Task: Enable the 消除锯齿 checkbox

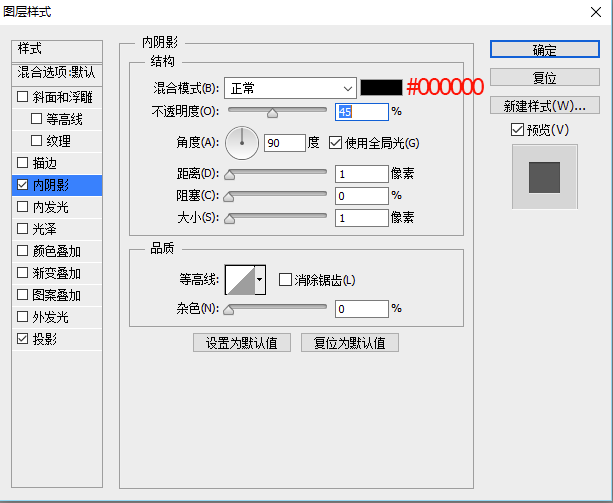Action: 285,280
